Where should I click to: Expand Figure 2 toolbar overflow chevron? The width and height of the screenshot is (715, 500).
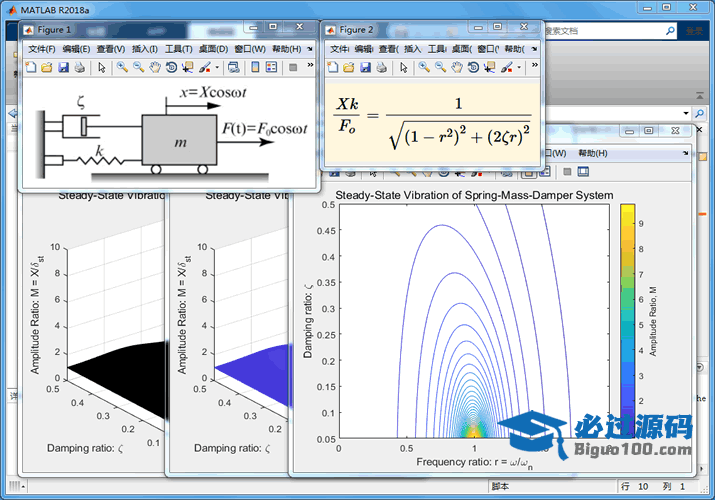coord(534,65)
